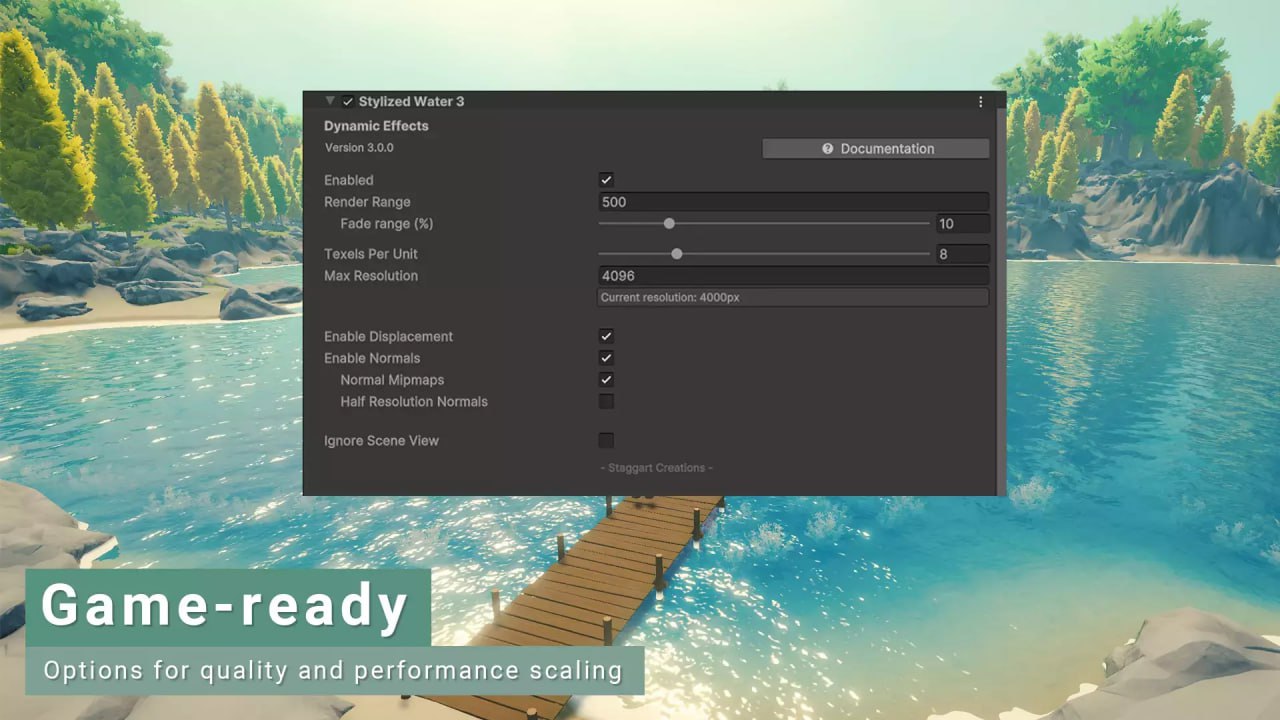This screenshot has height=720, width=1280.
Task: Enable Half Resolution Normals
Action: point(606,401)
